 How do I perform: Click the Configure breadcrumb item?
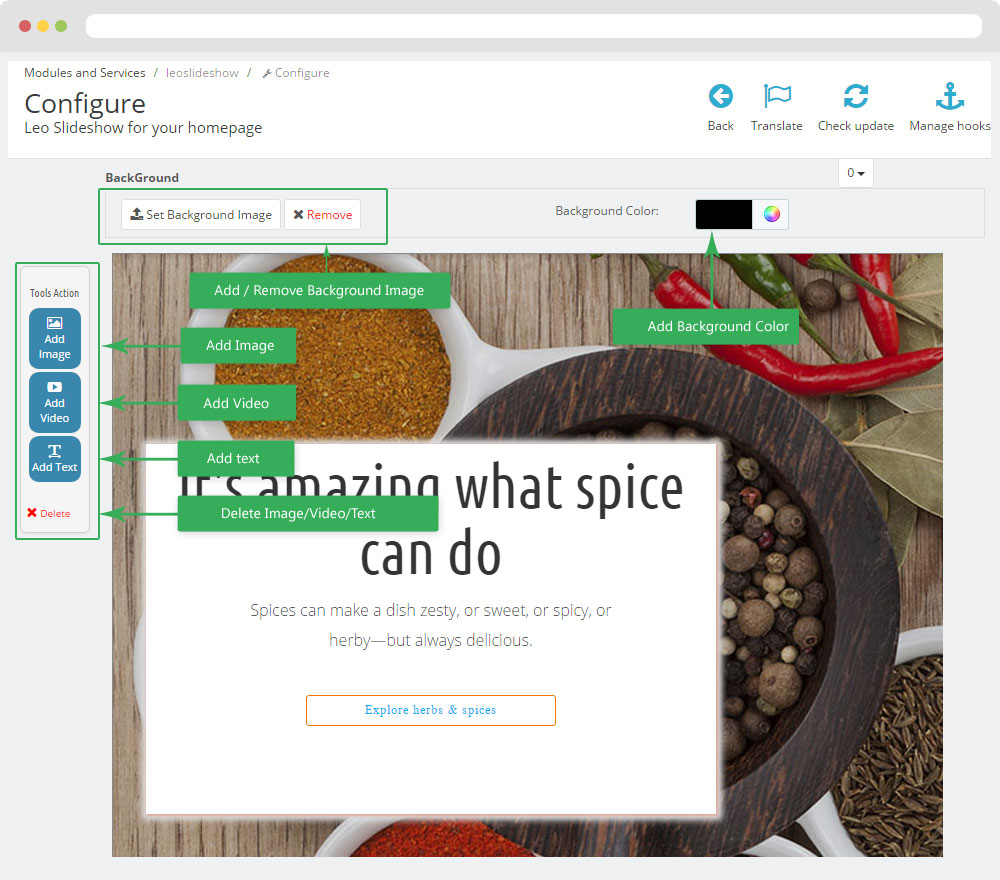coord(296,73)
